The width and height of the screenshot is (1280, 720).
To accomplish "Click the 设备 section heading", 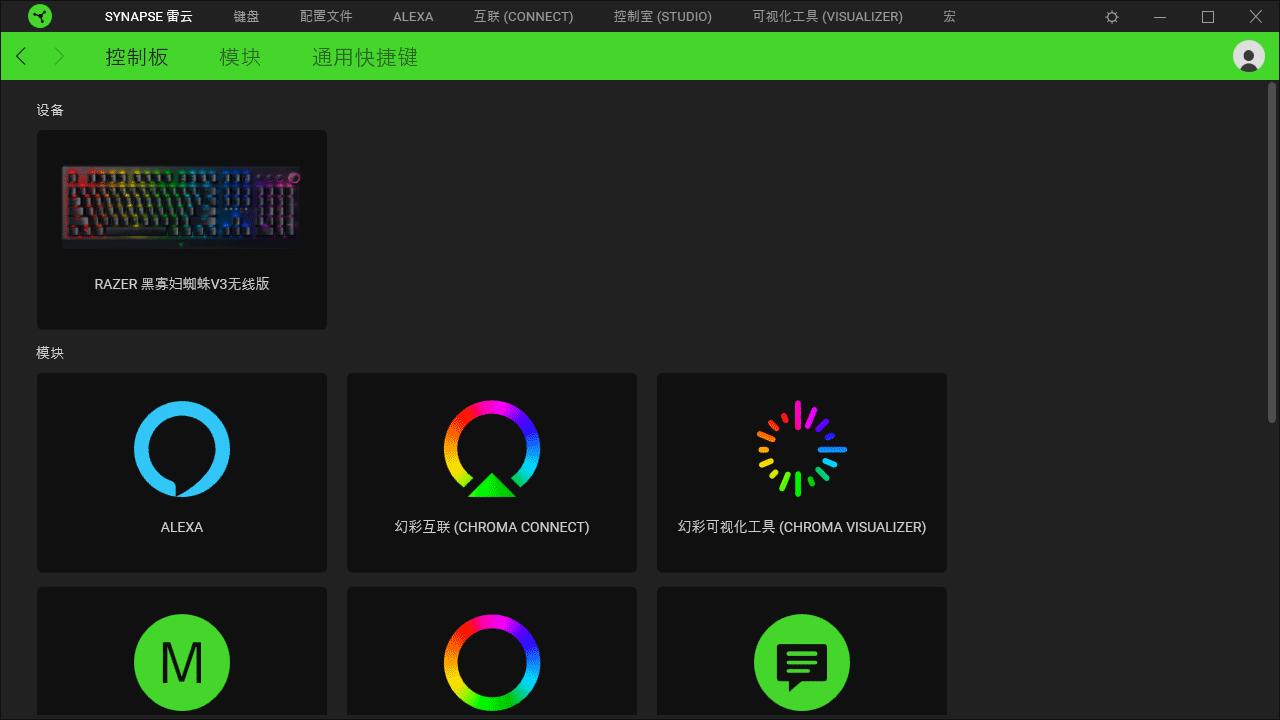I will click(50, 110).
